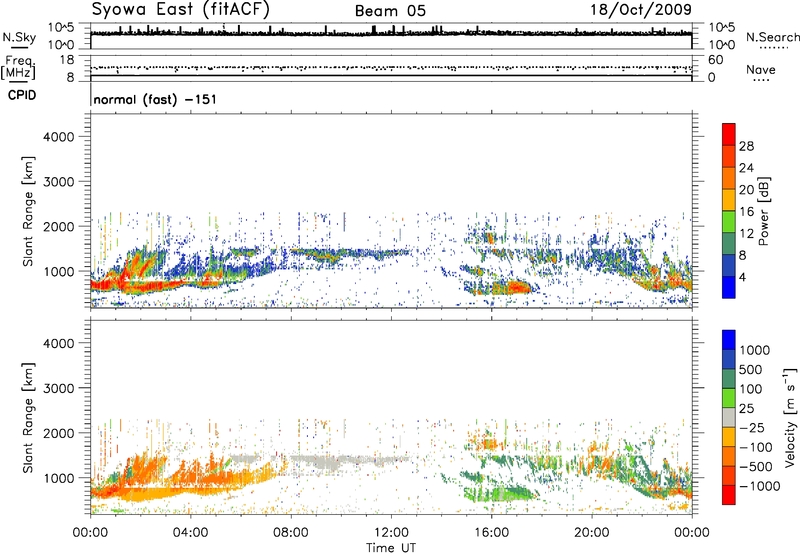
Task: Click the plot title "Syowa East (fitACF)"
Action: tap(180, 10)
